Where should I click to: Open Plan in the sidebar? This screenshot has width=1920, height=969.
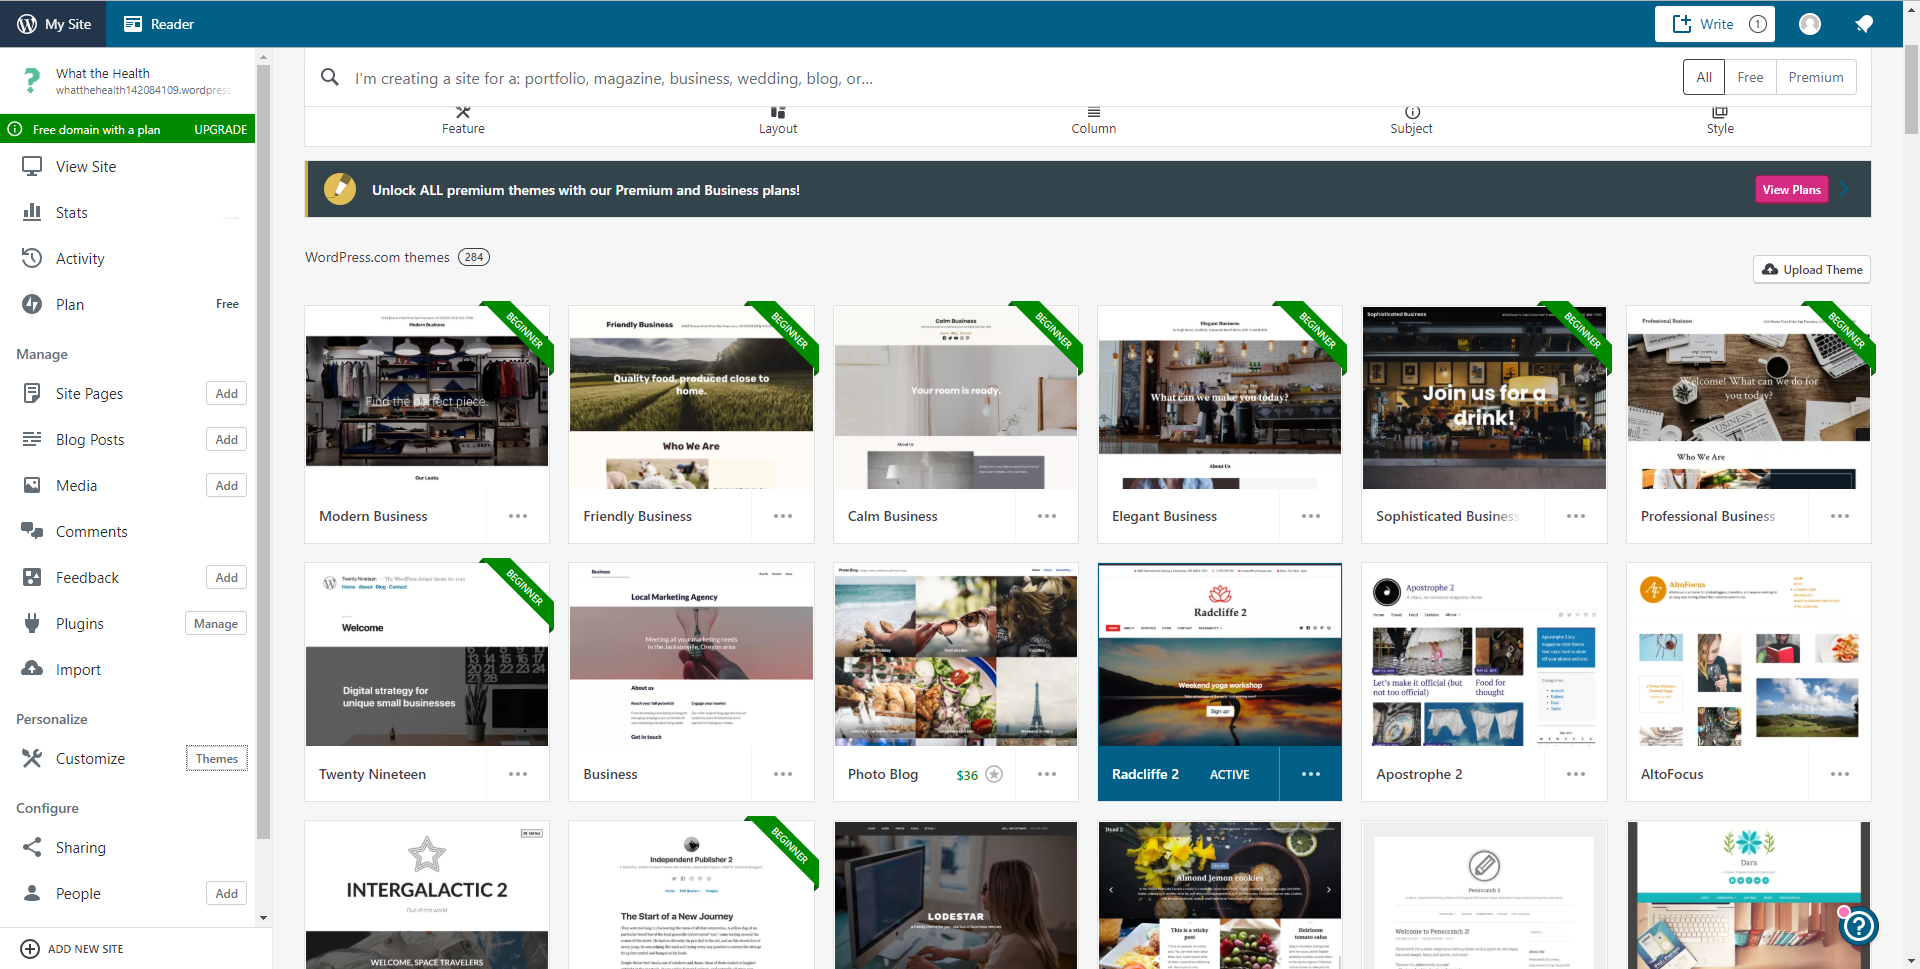[128, 305]
